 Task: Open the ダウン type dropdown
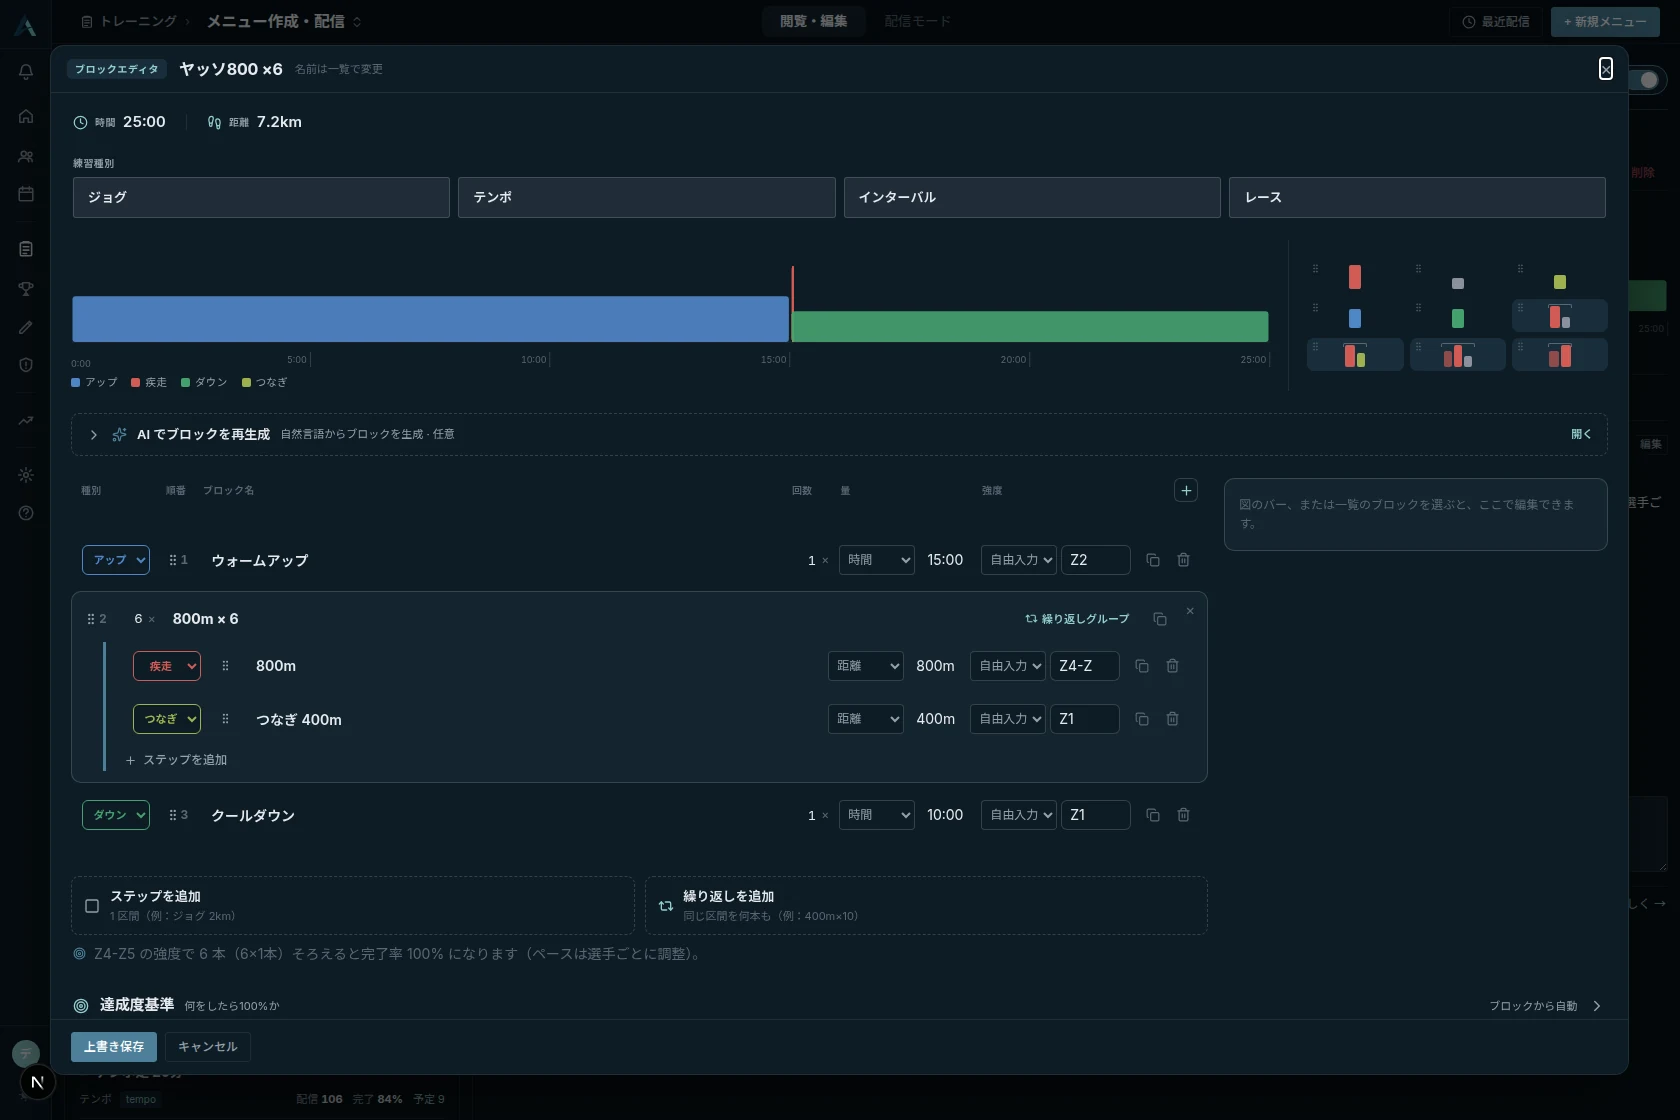click(x=116, y=815)
